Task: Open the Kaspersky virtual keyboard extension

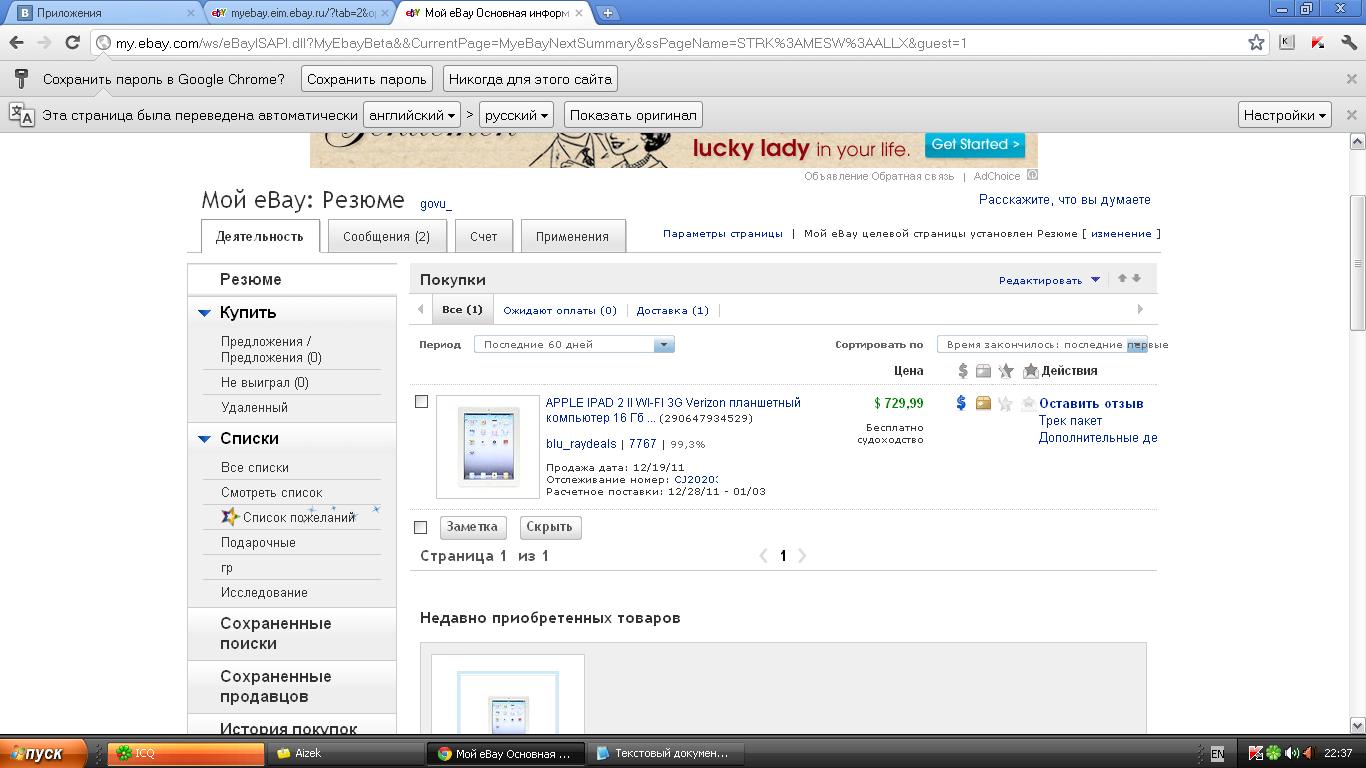Action: coord(1287,42)
